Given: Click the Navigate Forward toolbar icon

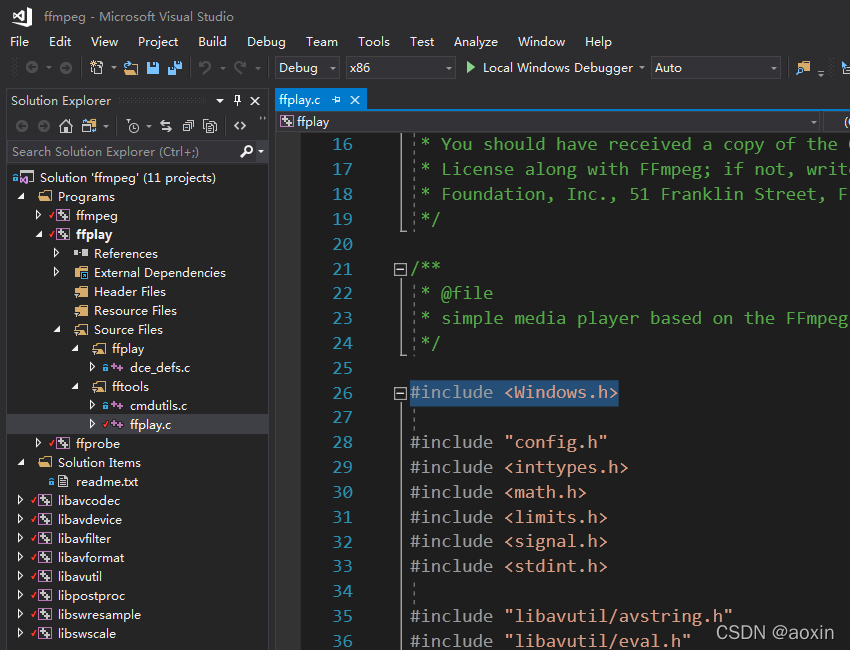Looking at the screenshot, I should point(66,68).
